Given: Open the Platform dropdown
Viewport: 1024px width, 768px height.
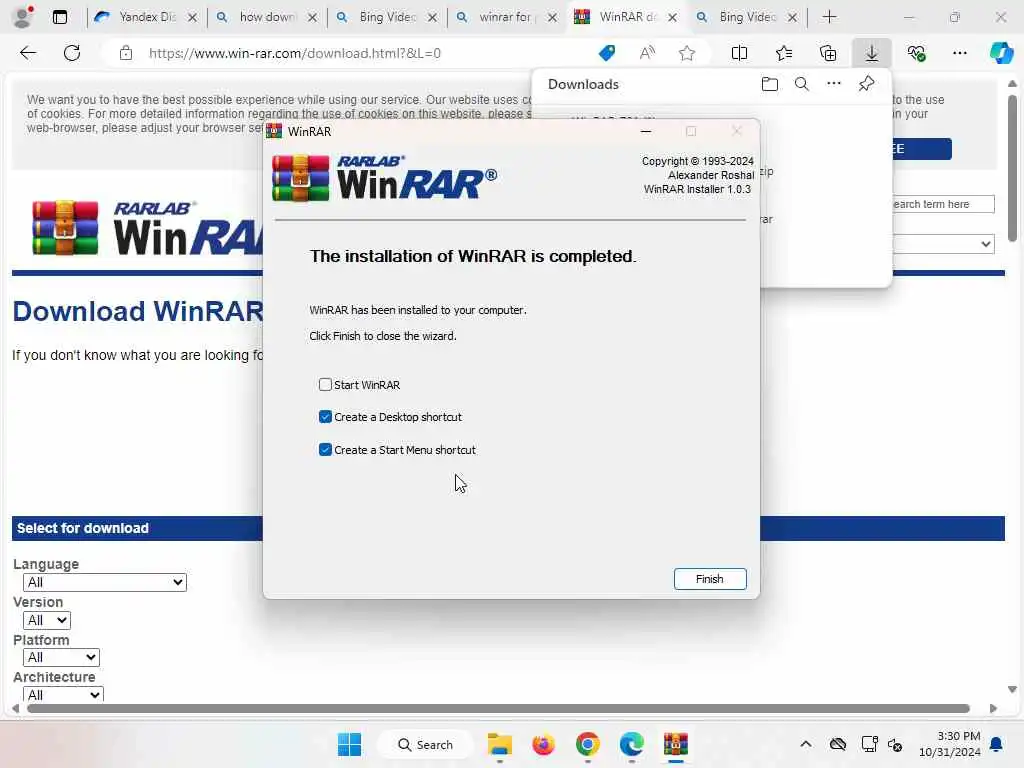Looking at the screenshot, I should click(61, 657).
